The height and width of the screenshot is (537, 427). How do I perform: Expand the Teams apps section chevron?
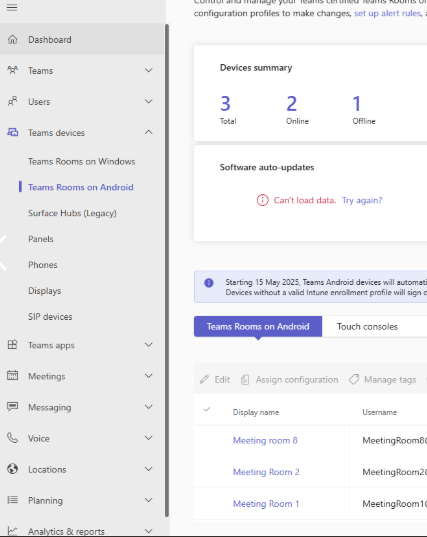pyautogui.click(x=149, y=345)
